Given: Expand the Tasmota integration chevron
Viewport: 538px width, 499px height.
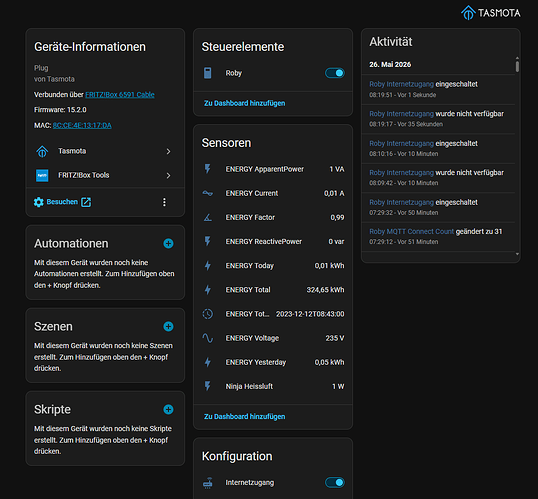Looking at the screenshot, I should [168, 151].
